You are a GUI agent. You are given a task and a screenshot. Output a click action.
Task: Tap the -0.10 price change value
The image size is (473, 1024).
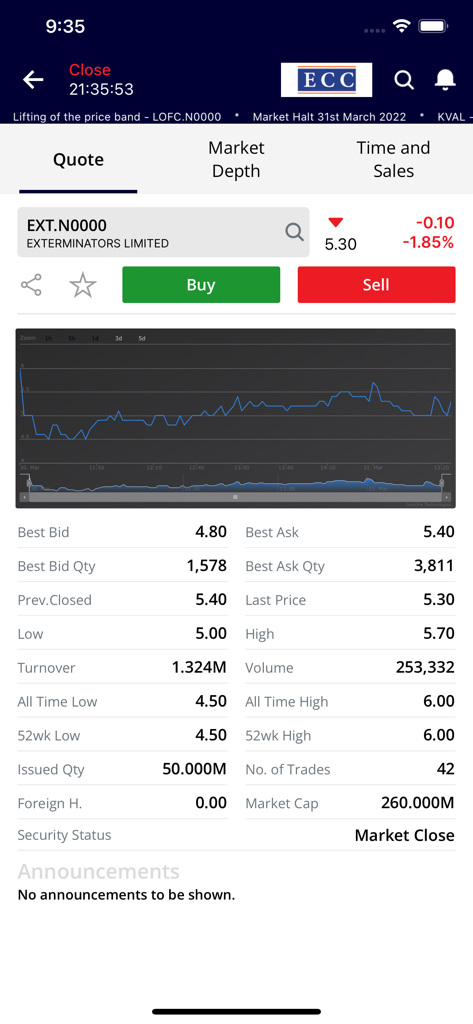434,223
